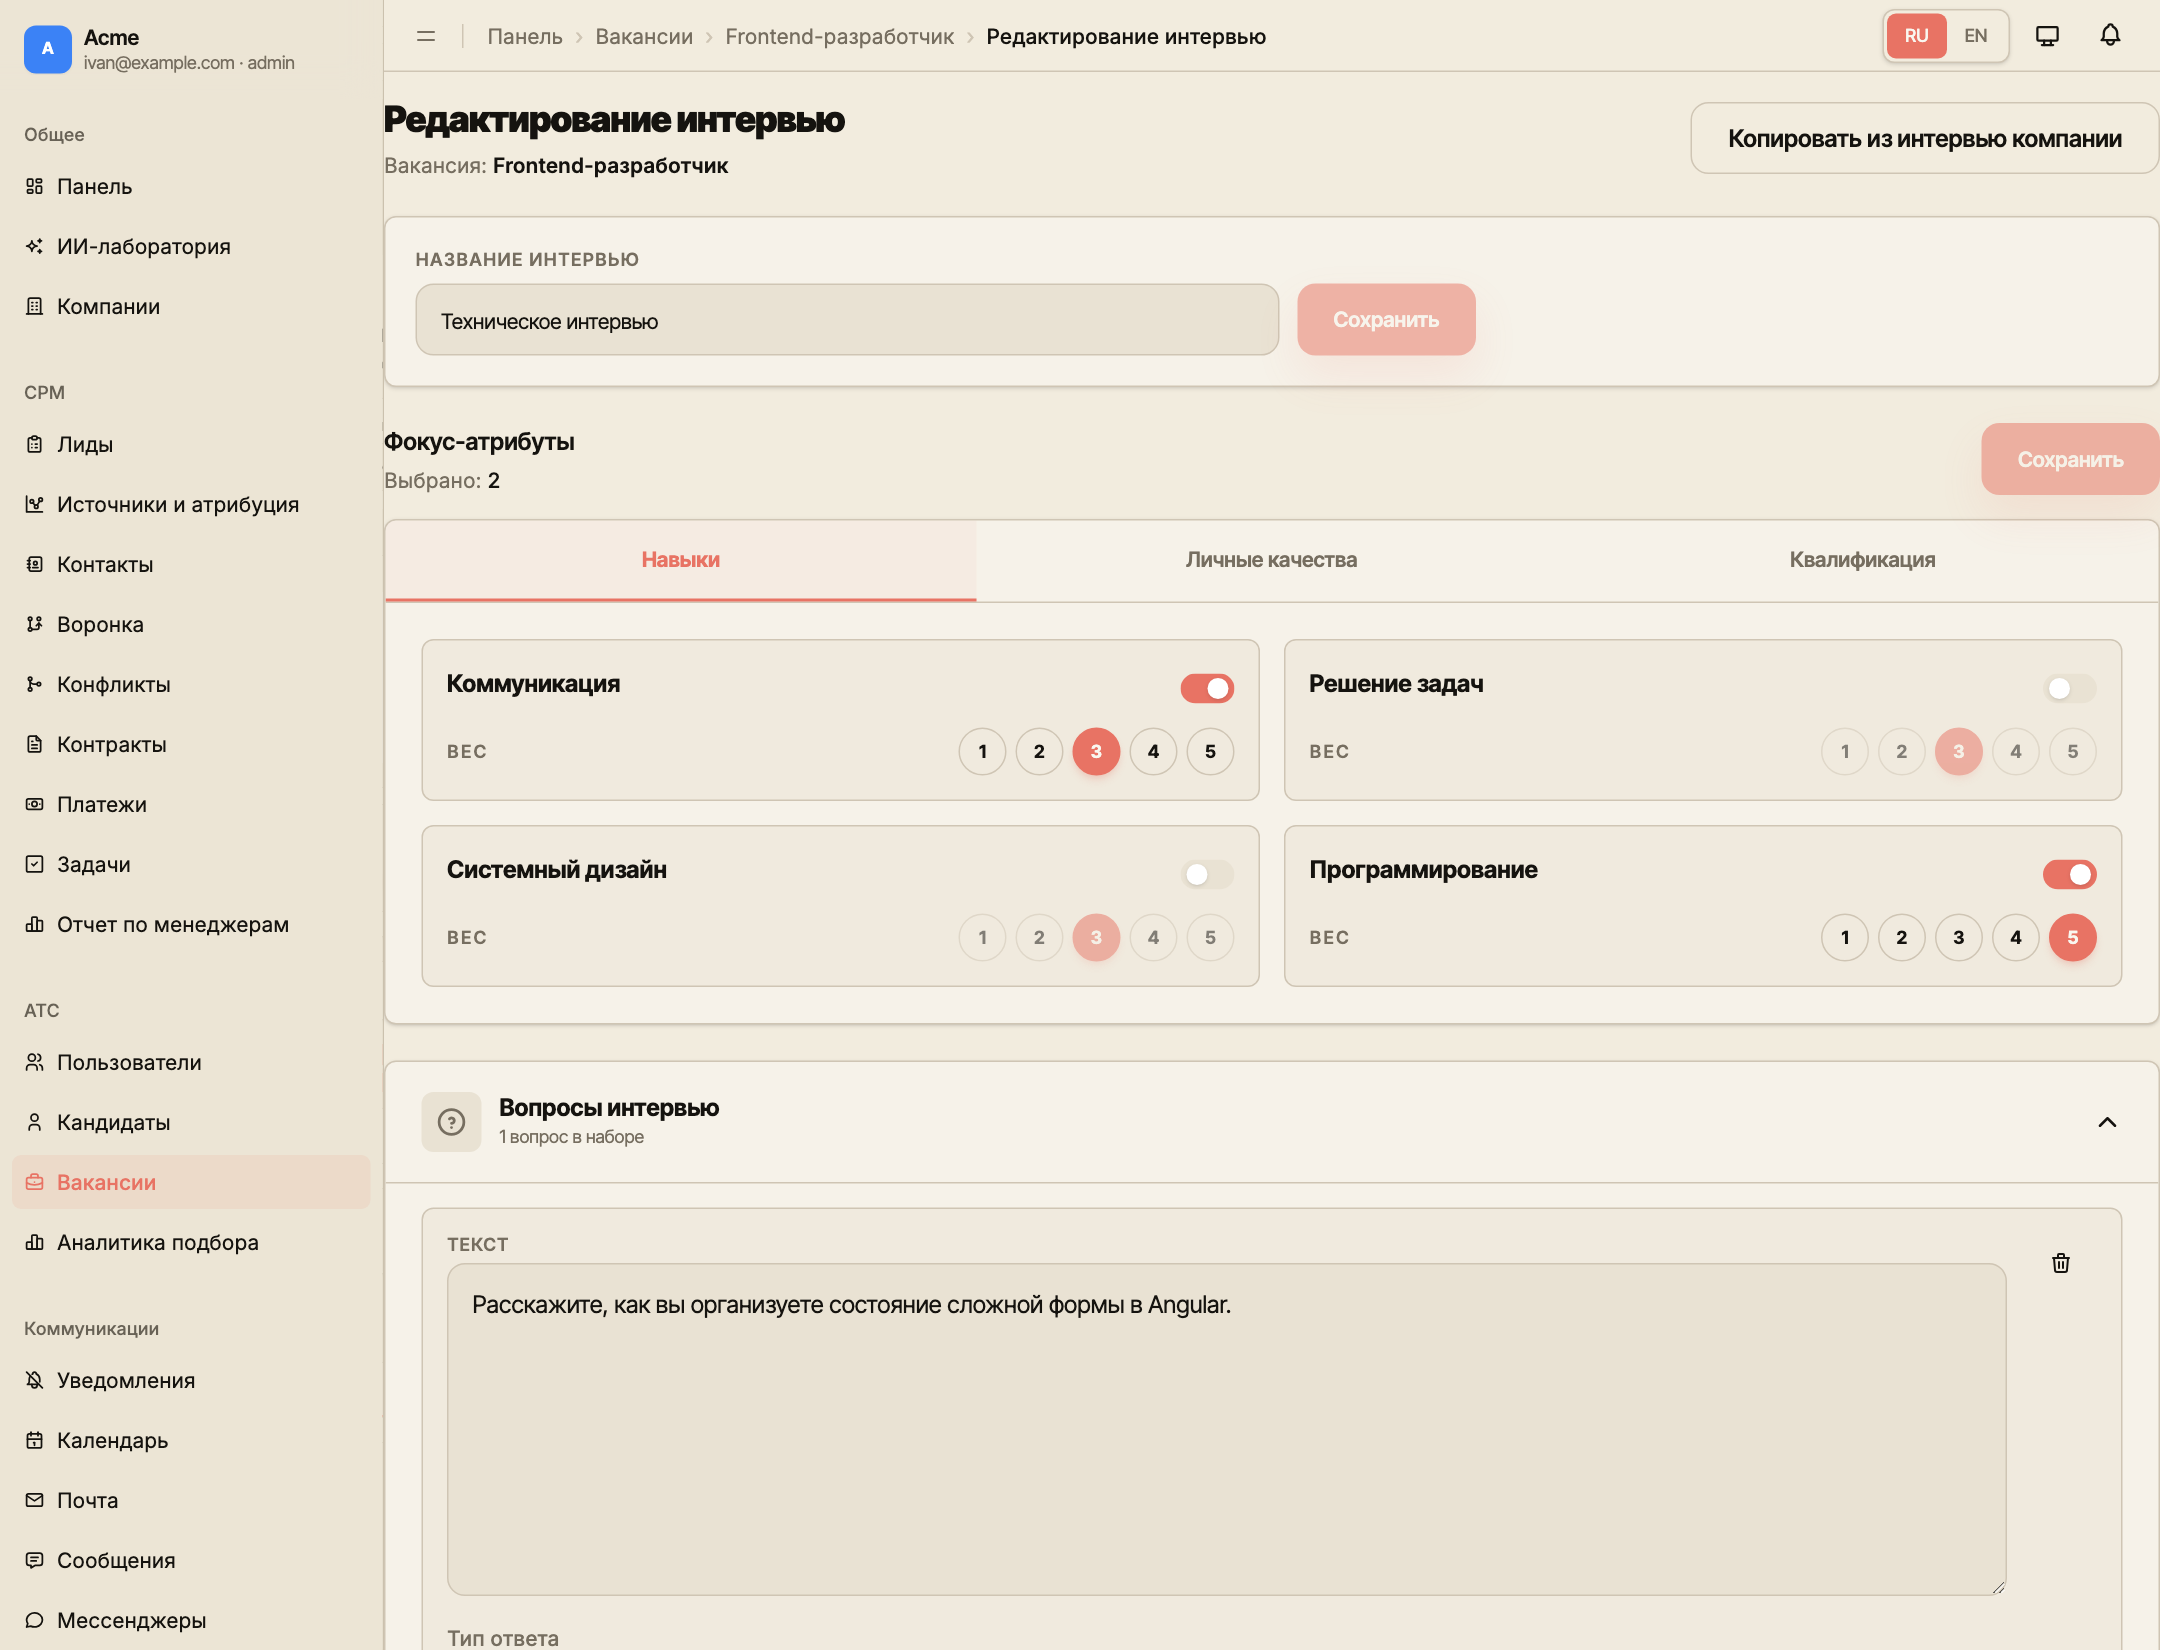This screenshot has width=2160, height=1650.
Task: Open the Навыки tab
Action: pyautogui.click(x=681, y=560)
